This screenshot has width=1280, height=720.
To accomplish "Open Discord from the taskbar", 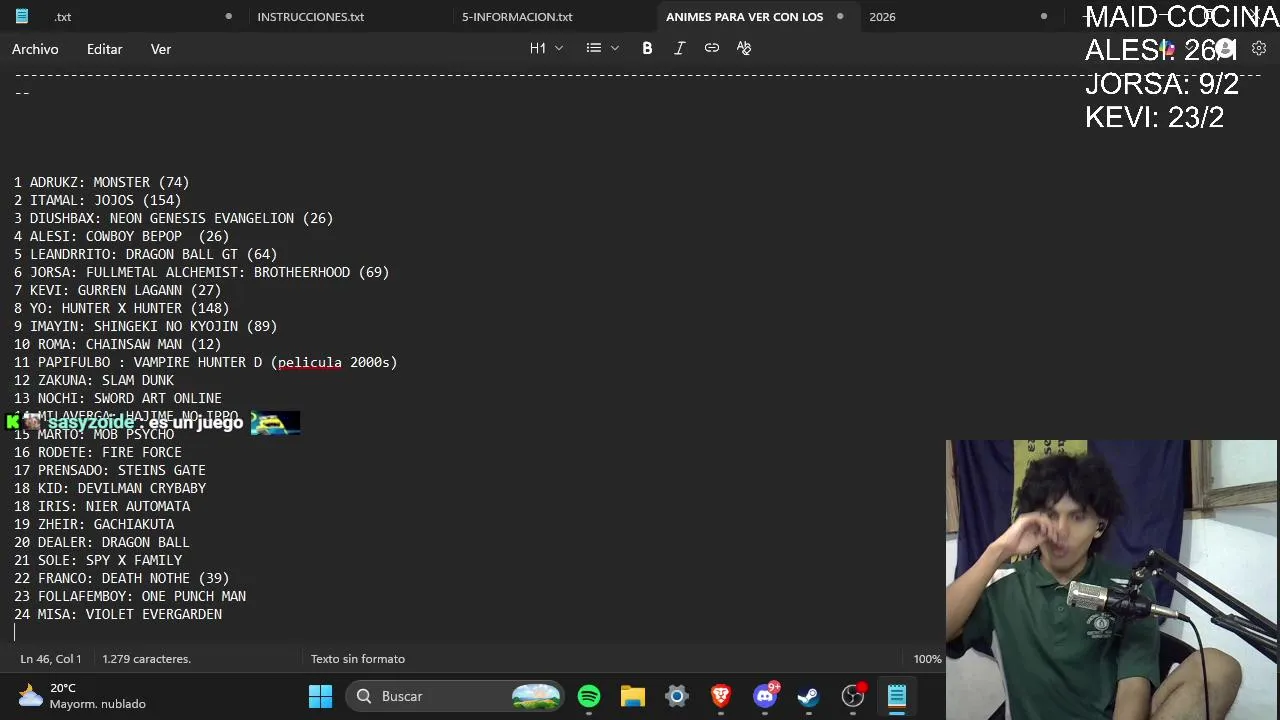I will 765,696.
